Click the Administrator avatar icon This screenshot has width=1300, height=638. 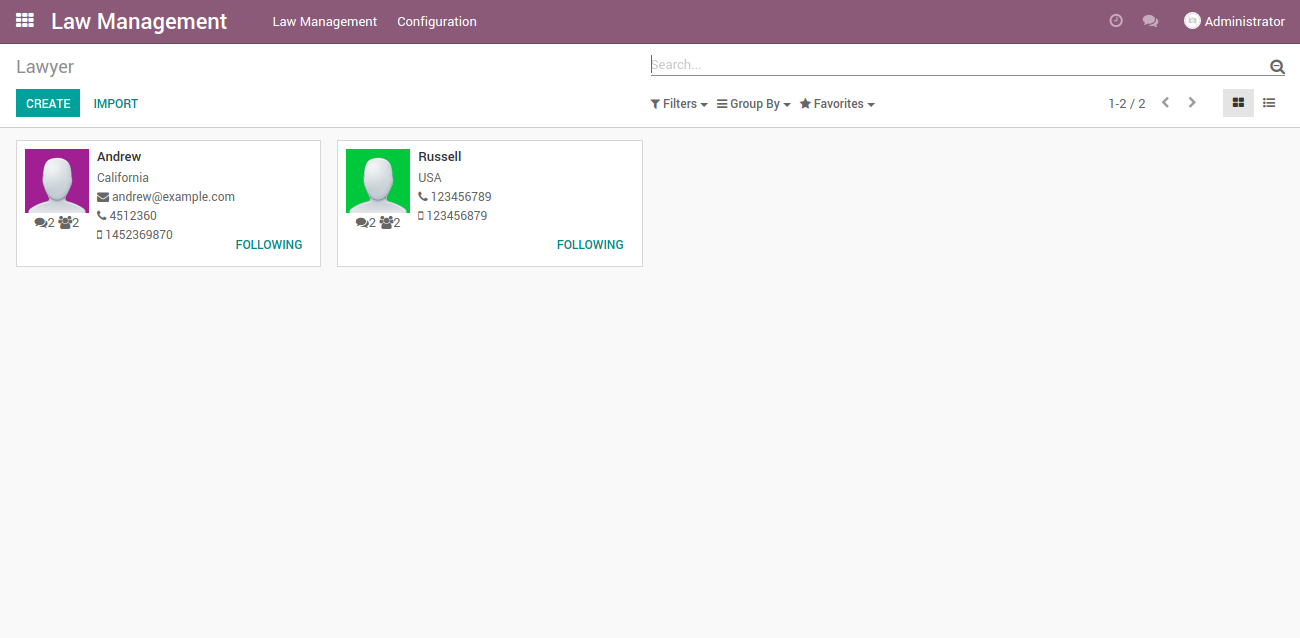point(1192,21)
